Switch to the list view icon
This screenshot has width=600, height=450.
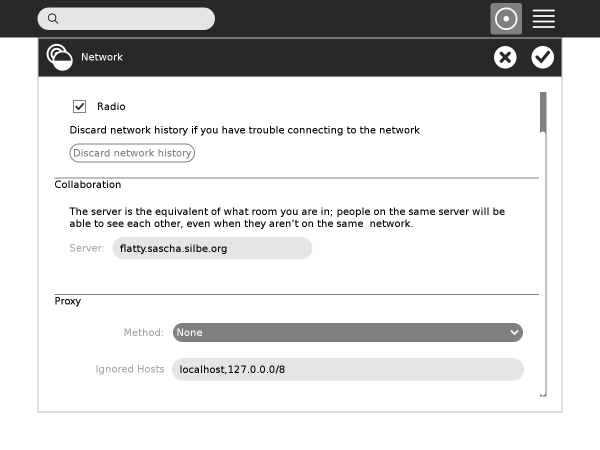tap(543, 19)
